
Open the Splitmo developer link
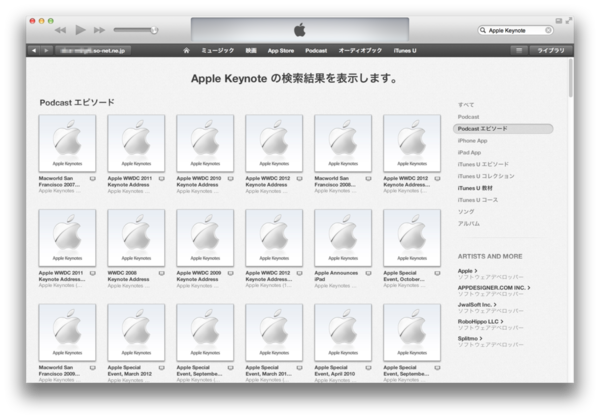pos(470,339)
